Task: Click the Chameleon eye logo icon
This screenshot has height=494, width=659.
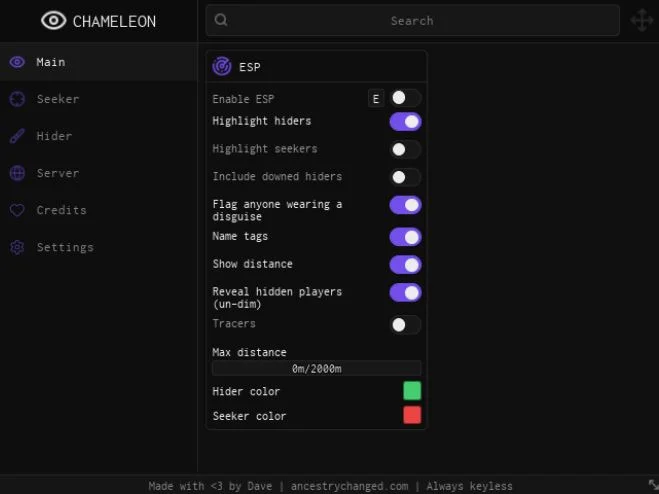Action: [53, 21]
